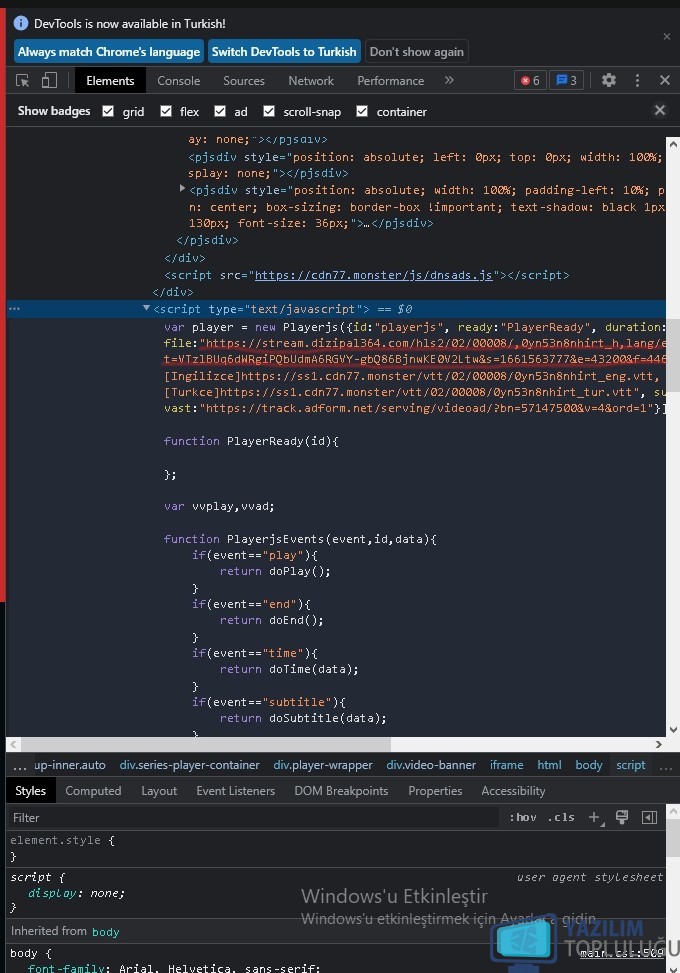
Task: Open the Event Listeners pane tab
Action: (x=236, y=791)
